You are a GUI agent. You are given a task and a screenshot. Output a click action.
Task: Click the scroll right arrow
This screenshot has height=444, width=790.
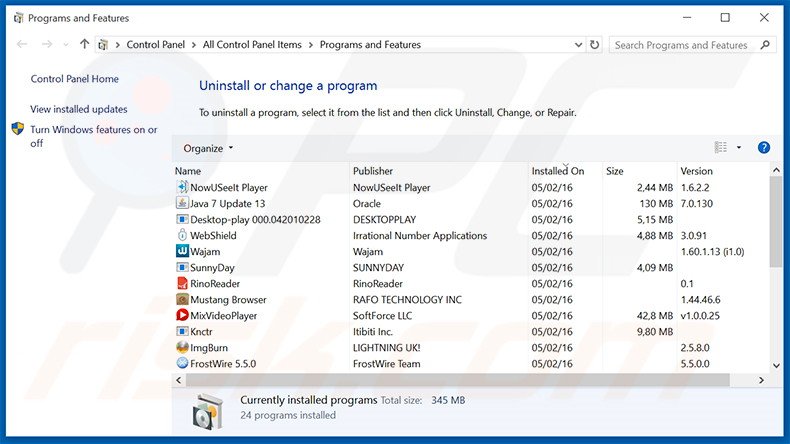click(x=761, y=380)
